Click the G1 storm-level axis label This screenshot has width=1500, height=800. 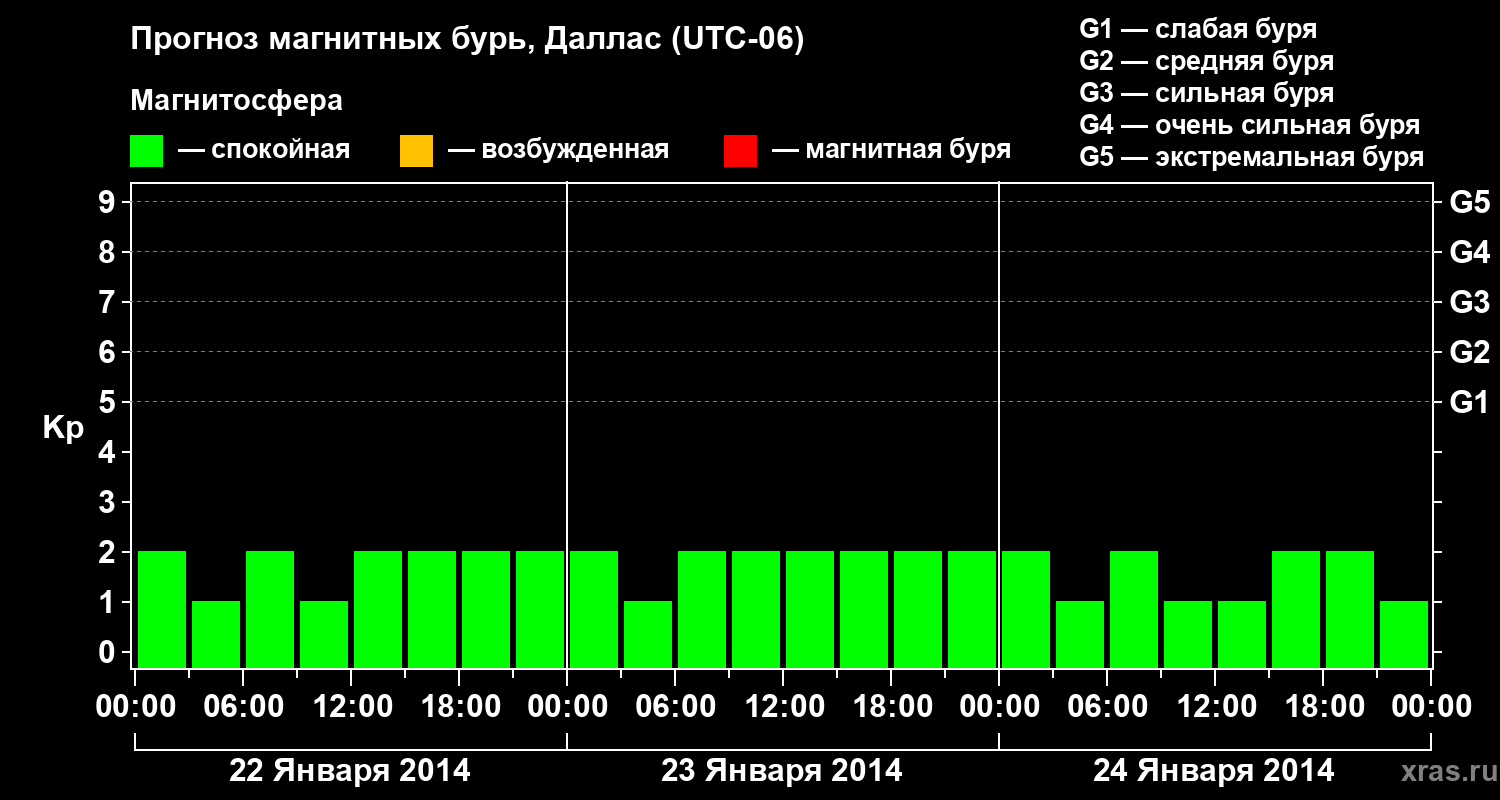(x=1469, y=402)
